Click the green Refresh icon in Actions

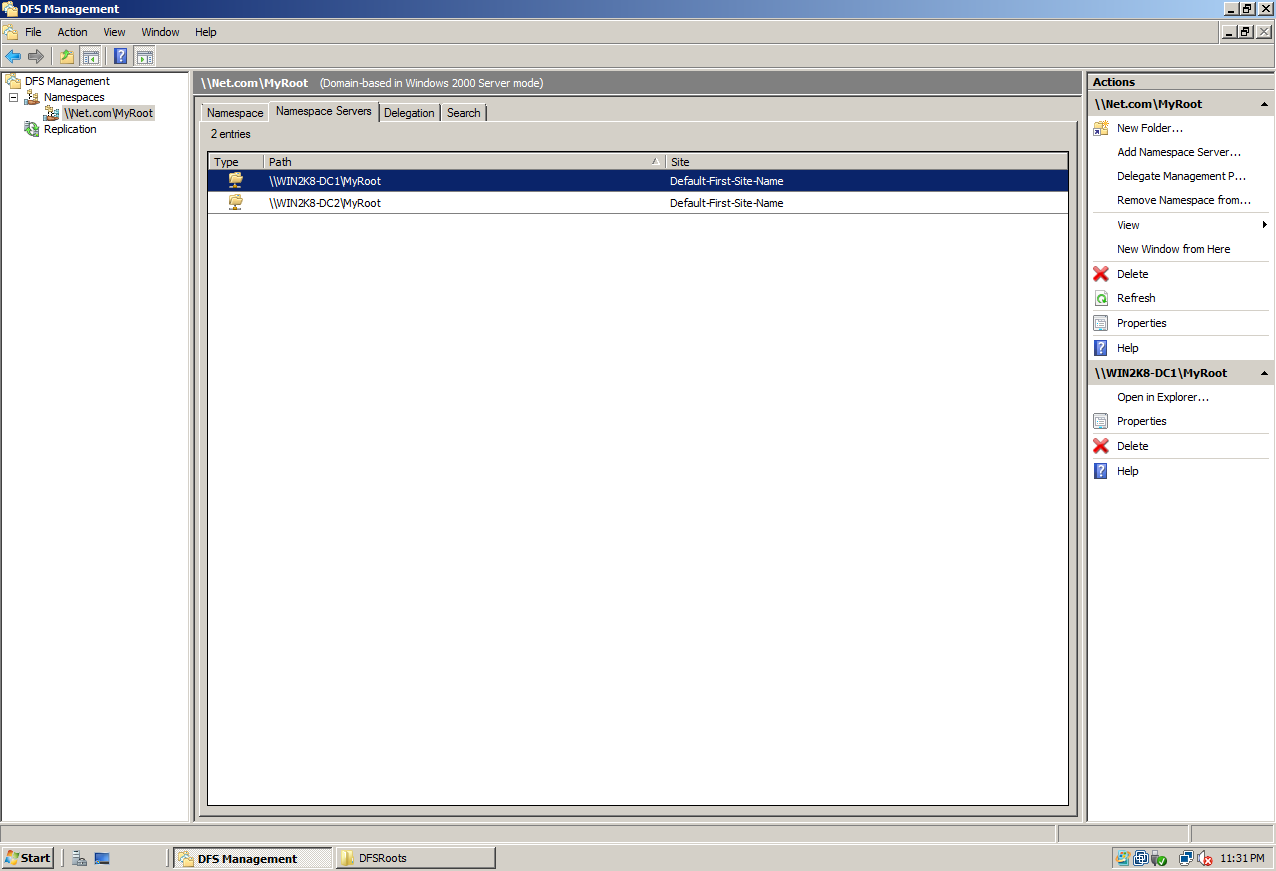pyautogui.click(x=1101, y=298)
